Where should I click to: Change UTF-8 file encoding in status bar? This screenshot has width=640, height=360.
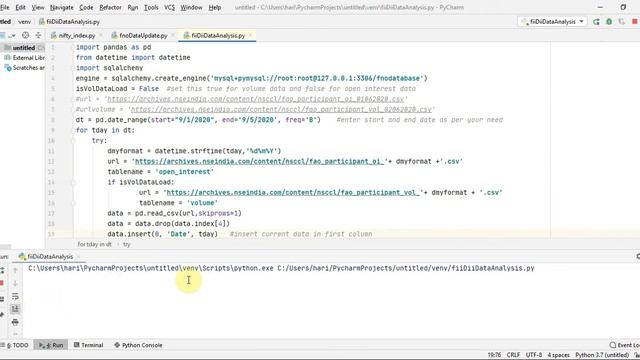(x=534, y=355)
